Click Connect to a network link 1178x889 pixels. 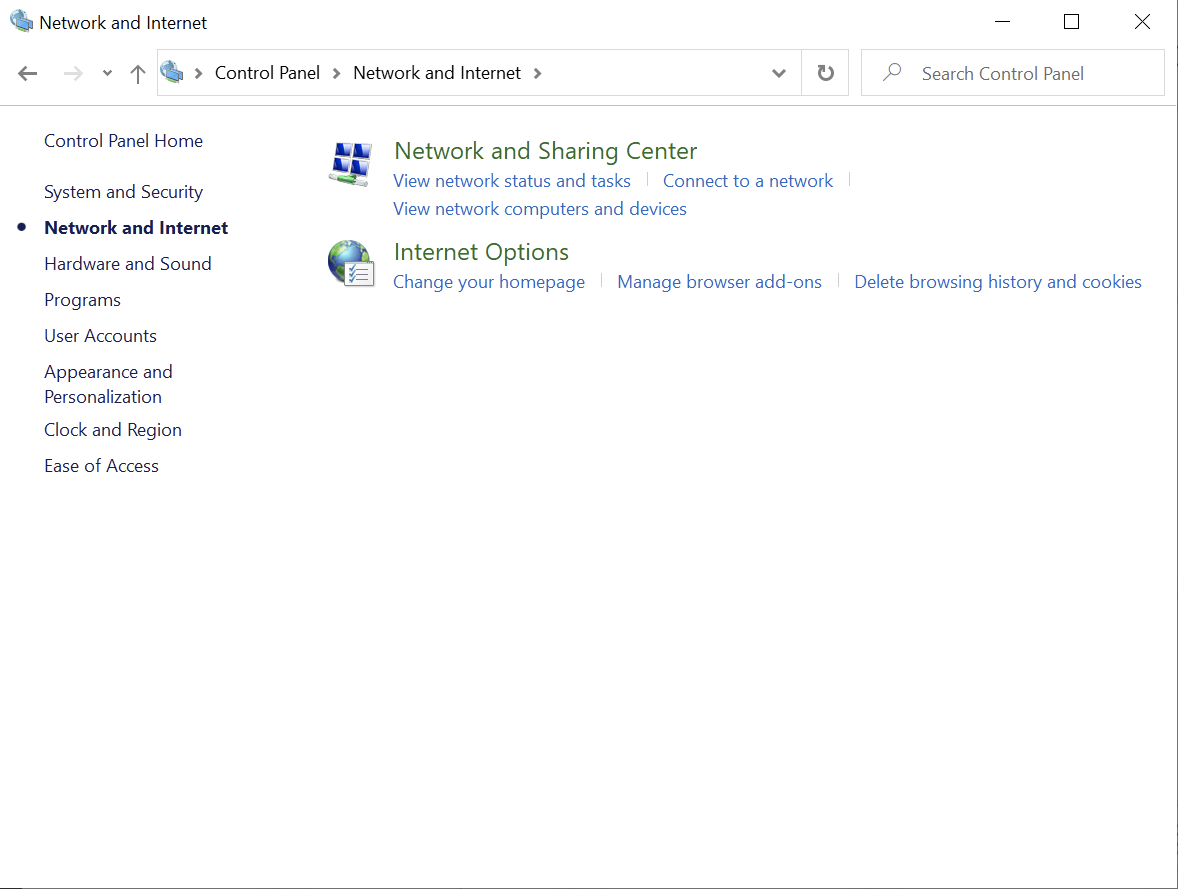coord(748,181)
